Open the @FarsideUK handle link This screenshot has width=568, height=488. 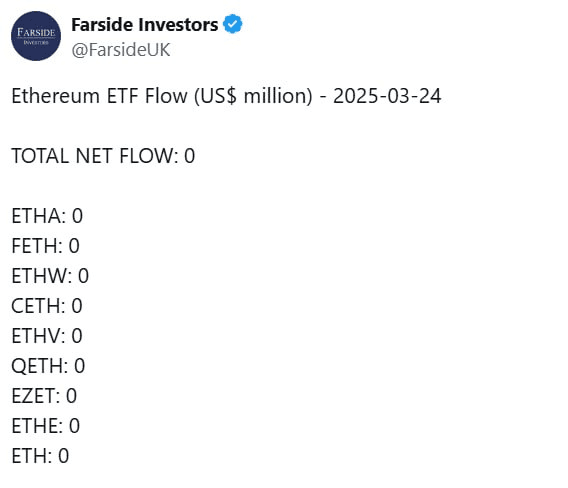click(121, 50)
